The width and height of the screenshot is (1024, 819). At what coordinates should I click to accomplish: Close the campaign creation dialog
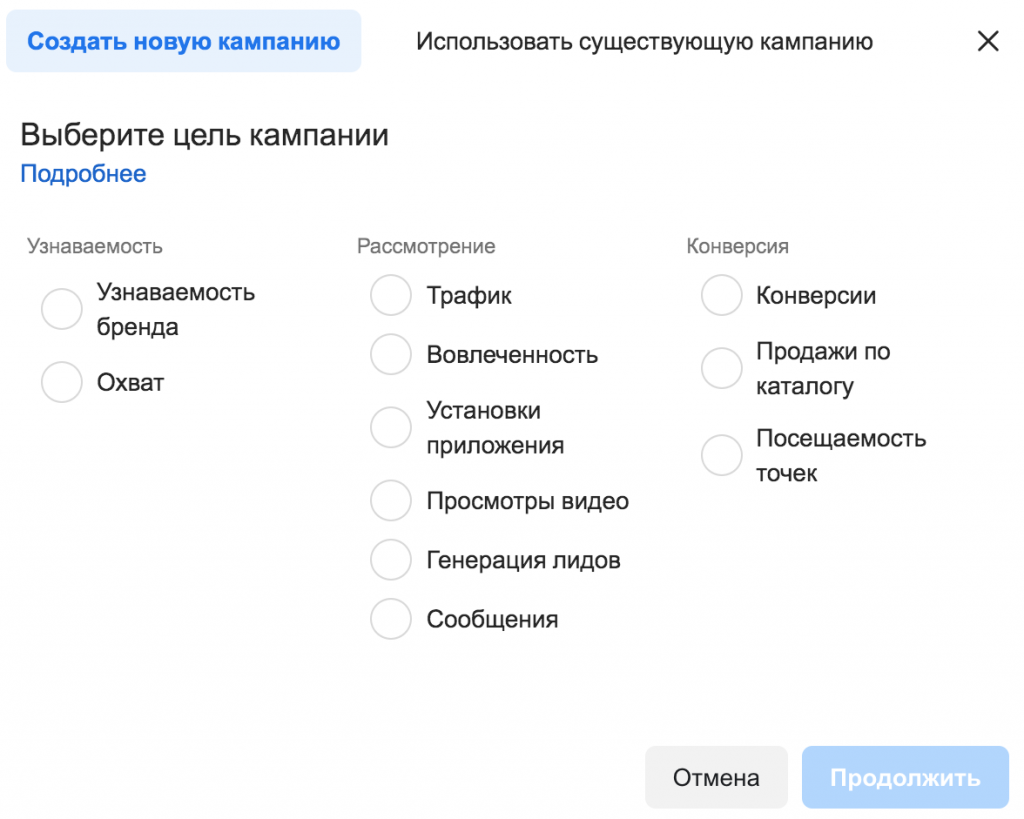click(987, 41)
